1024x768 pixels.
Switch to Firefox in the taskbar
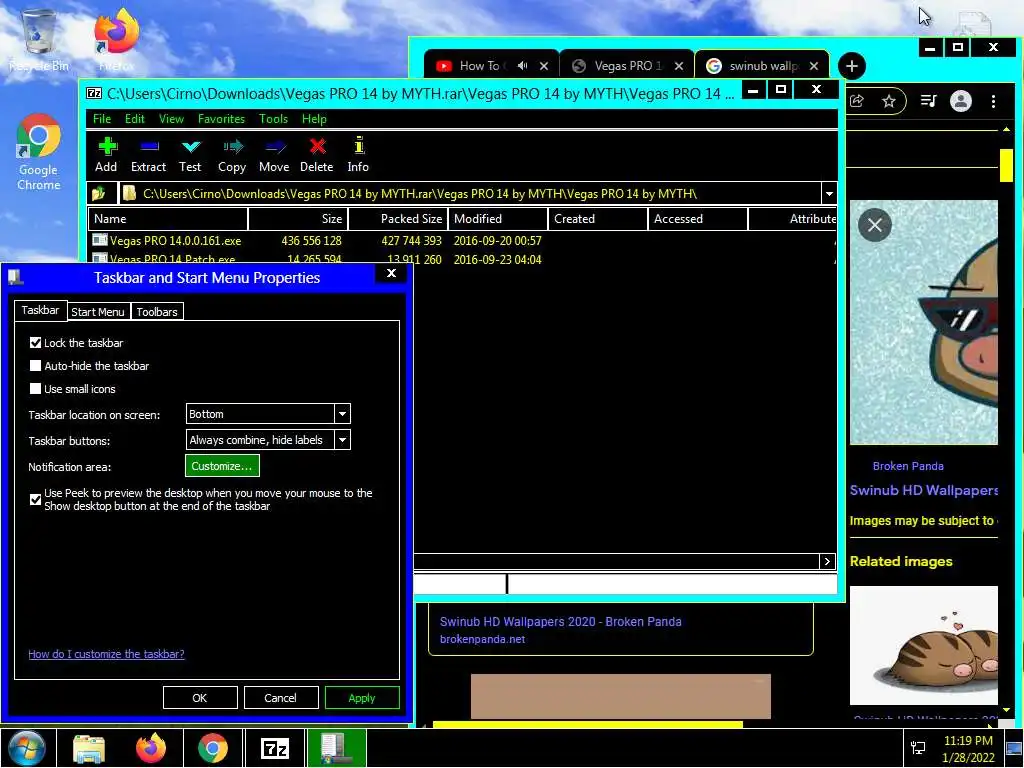pyautogui.click(x=151, y=748)
